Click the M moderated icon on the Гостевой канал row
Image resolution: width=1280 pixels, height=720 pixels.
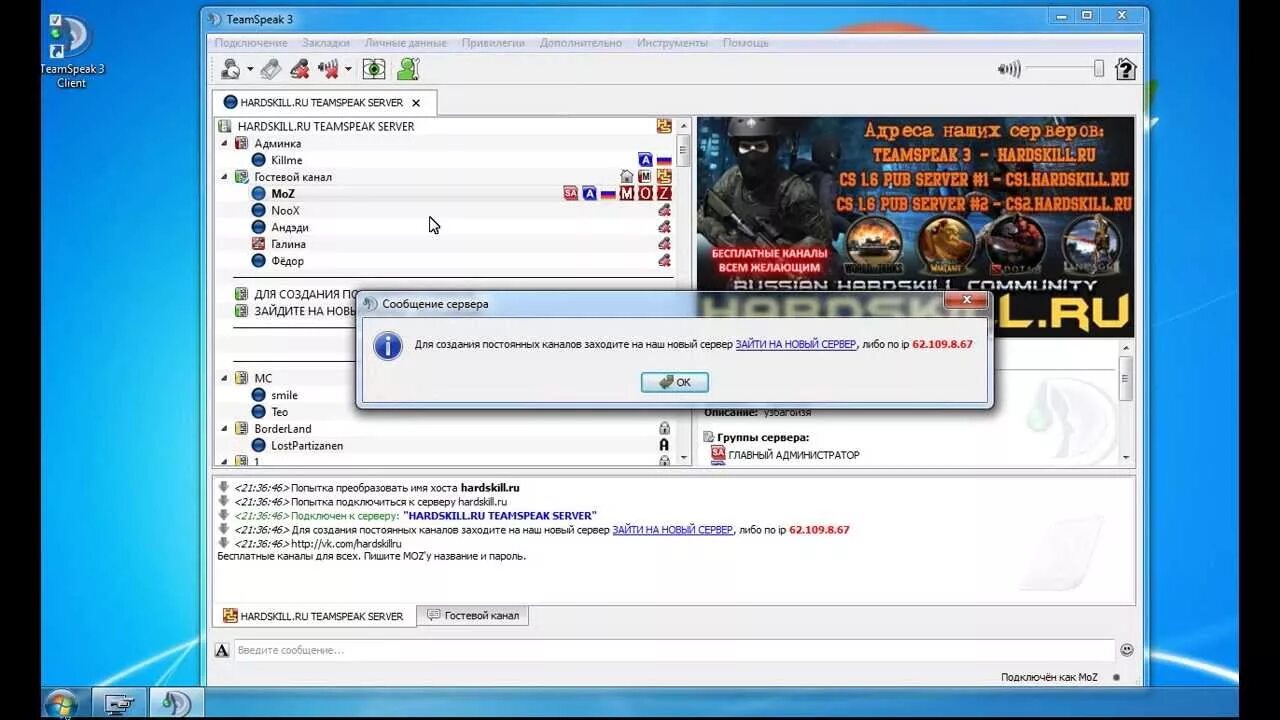click(x=645, y=177)
